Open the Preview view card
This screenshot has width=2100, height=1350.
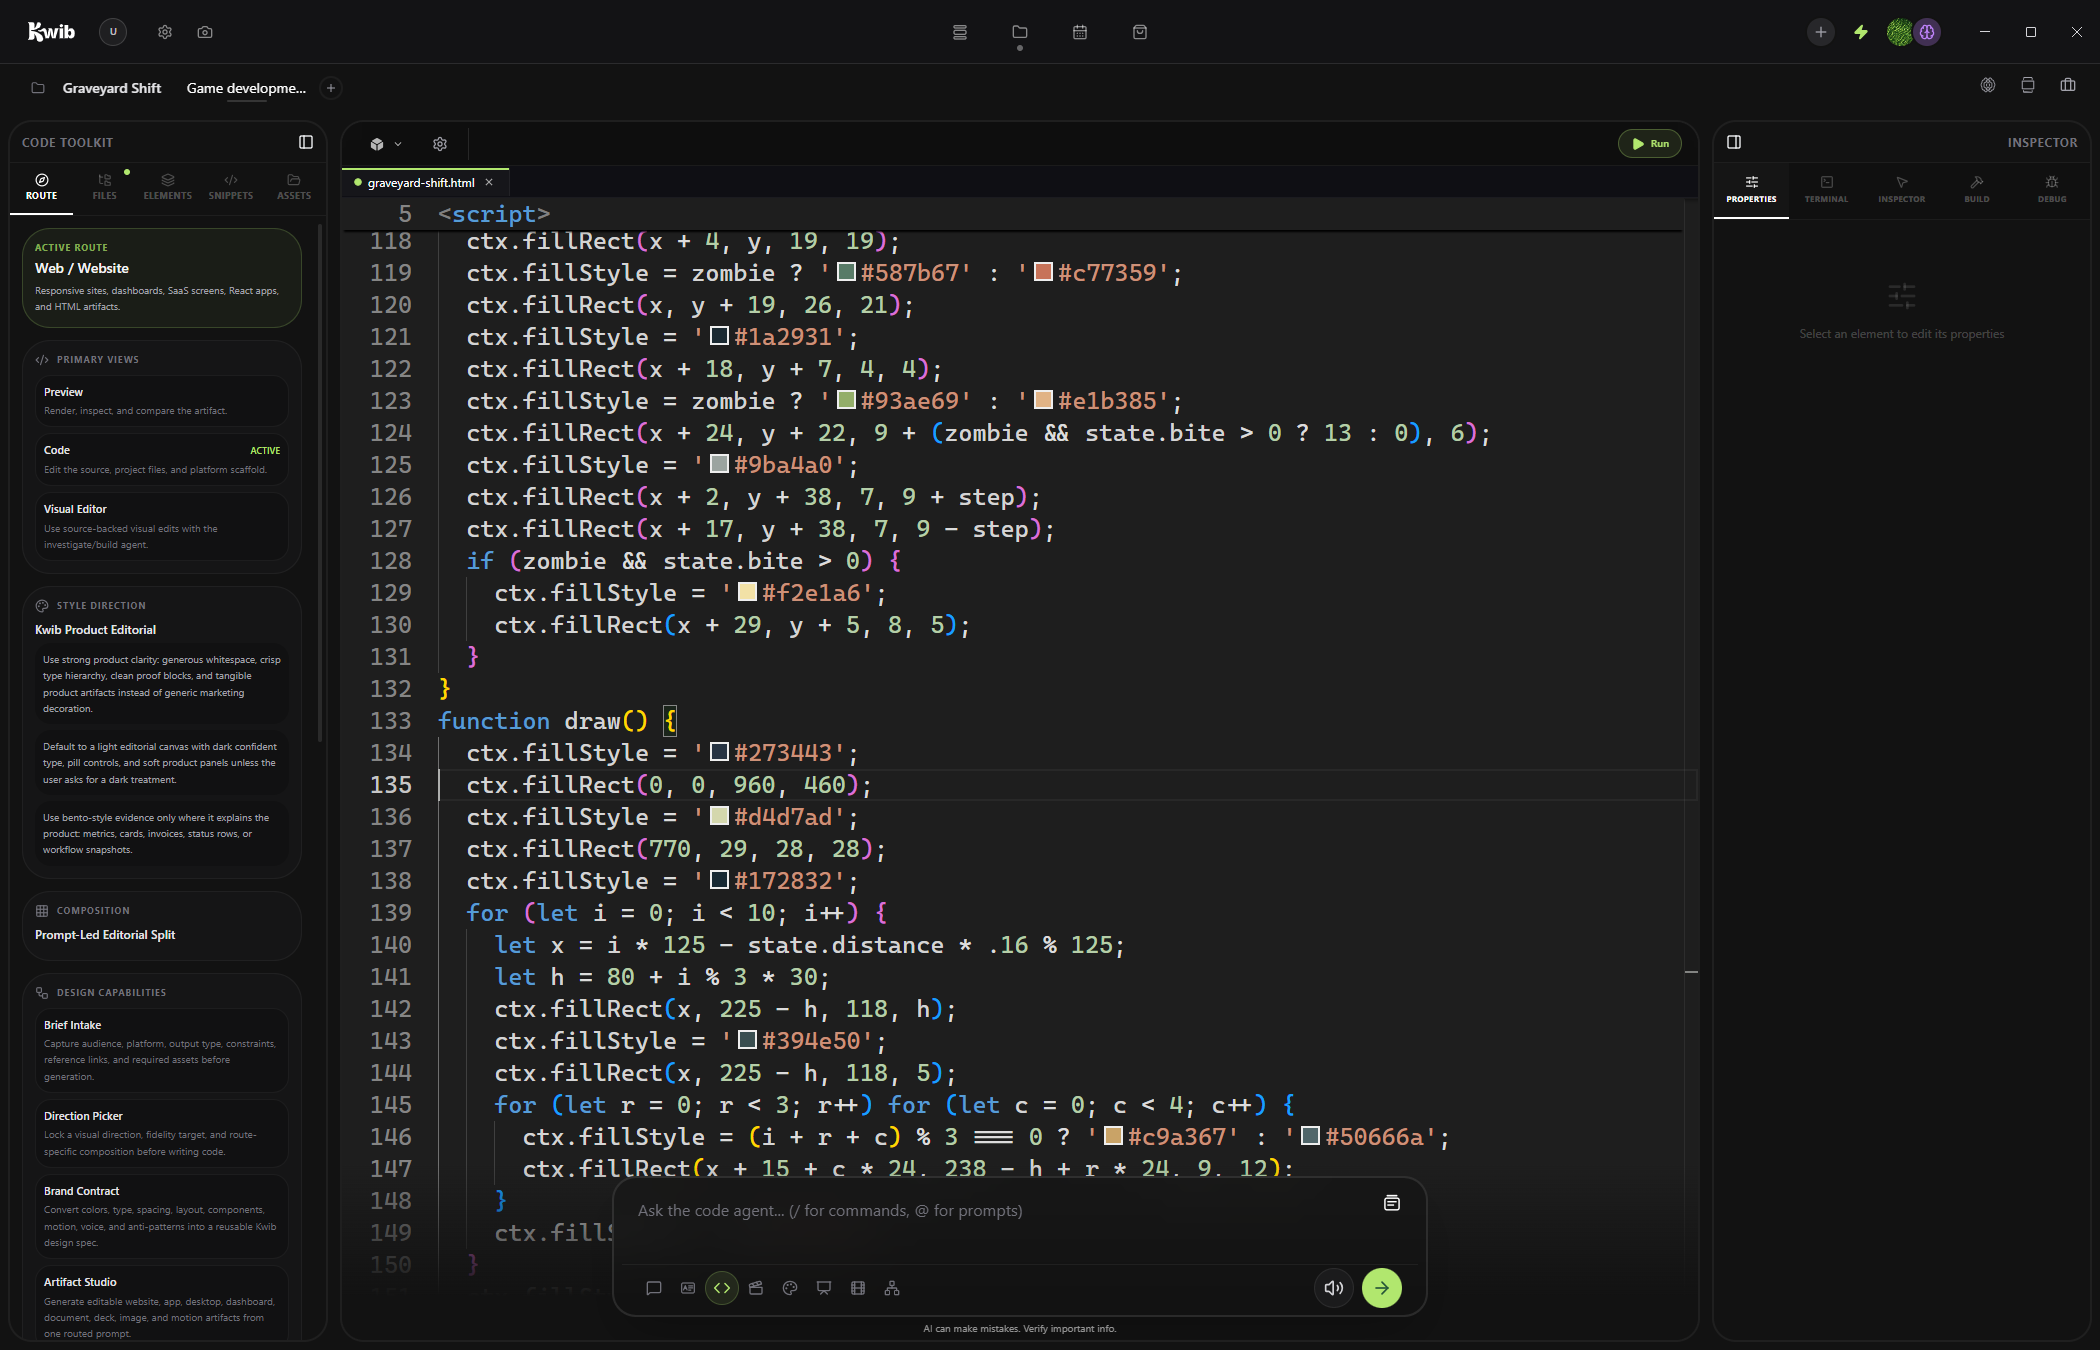coord(162,401)
